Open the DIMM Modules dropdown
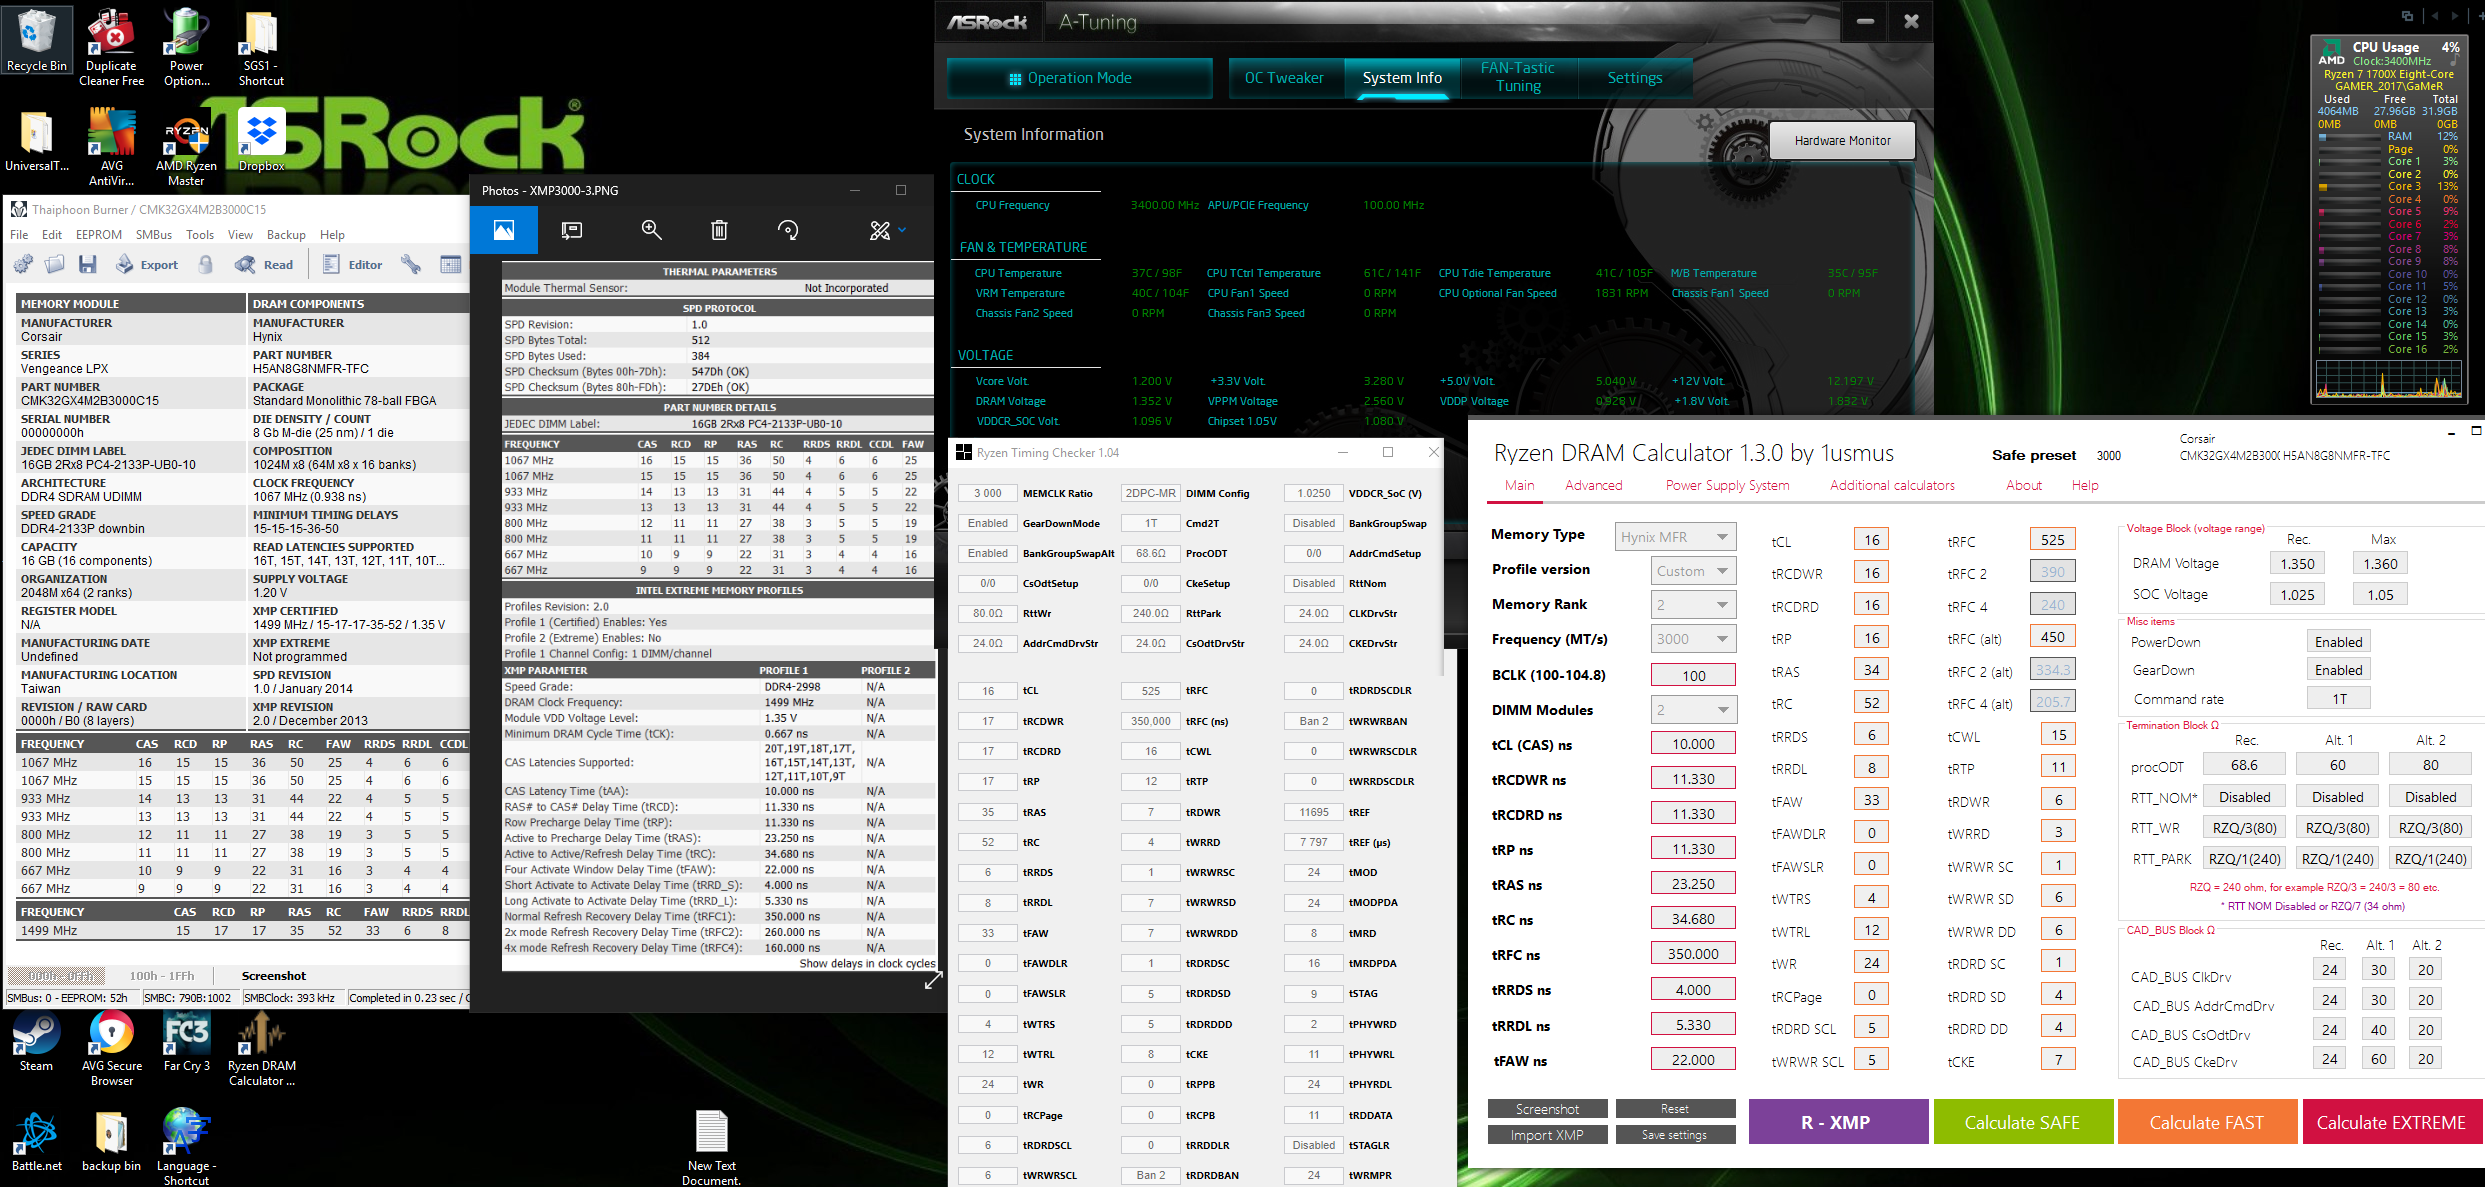The image size is (2485, 1187). pyautogui.click(x=1694, y=710)
